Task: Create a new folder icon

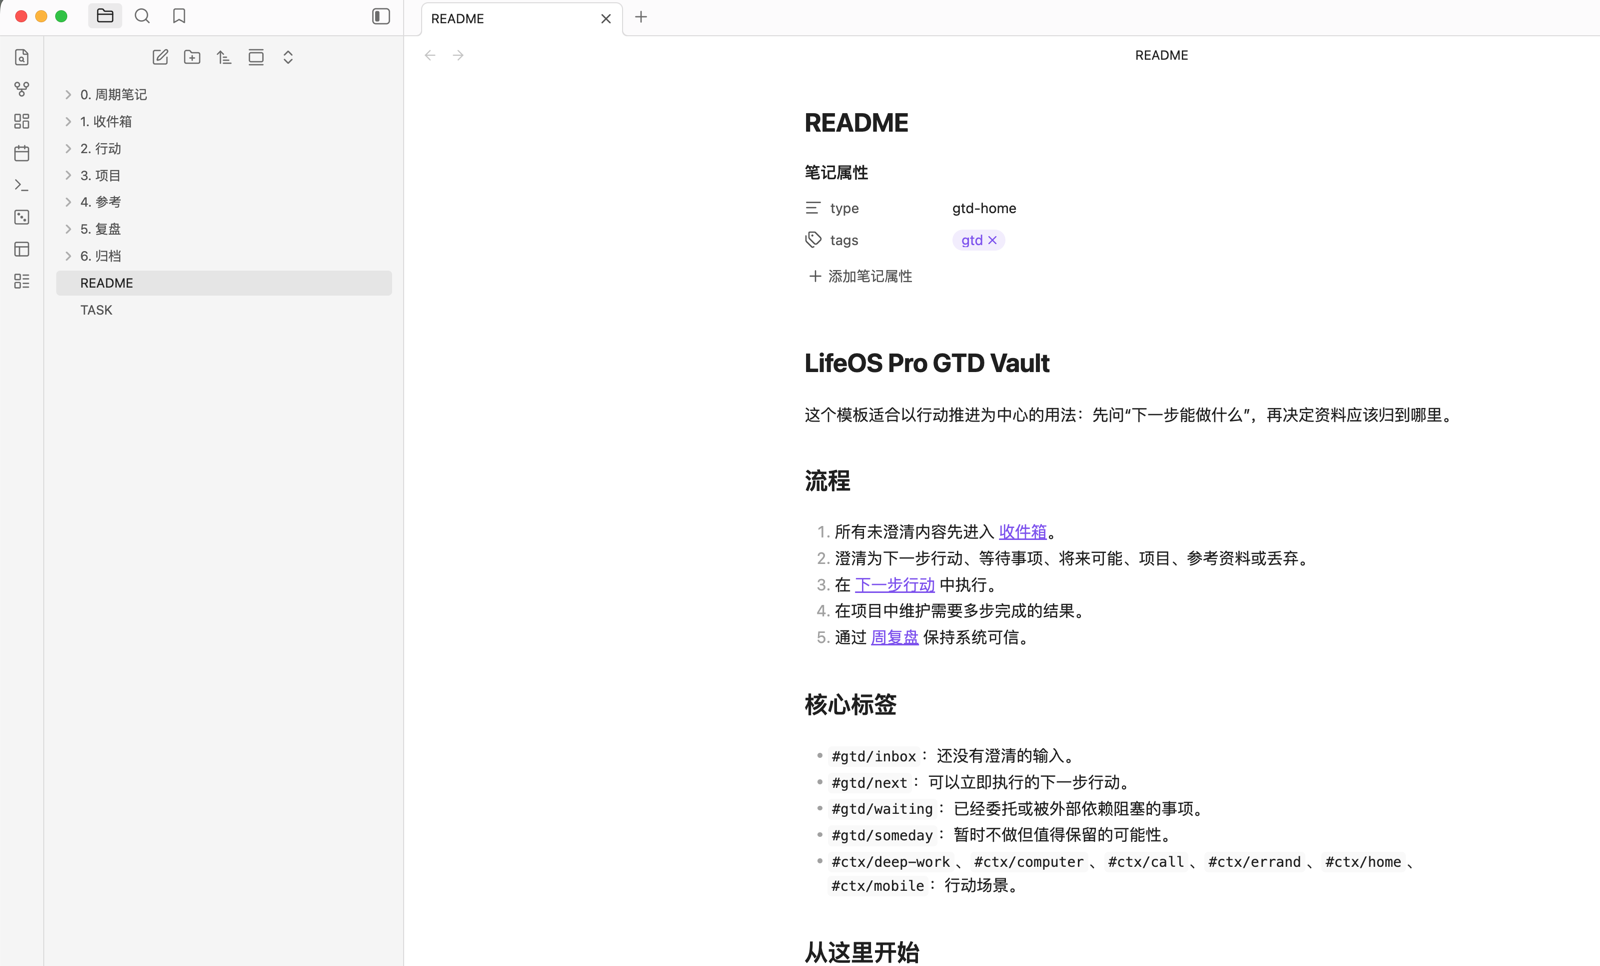Action: (192, 57)
